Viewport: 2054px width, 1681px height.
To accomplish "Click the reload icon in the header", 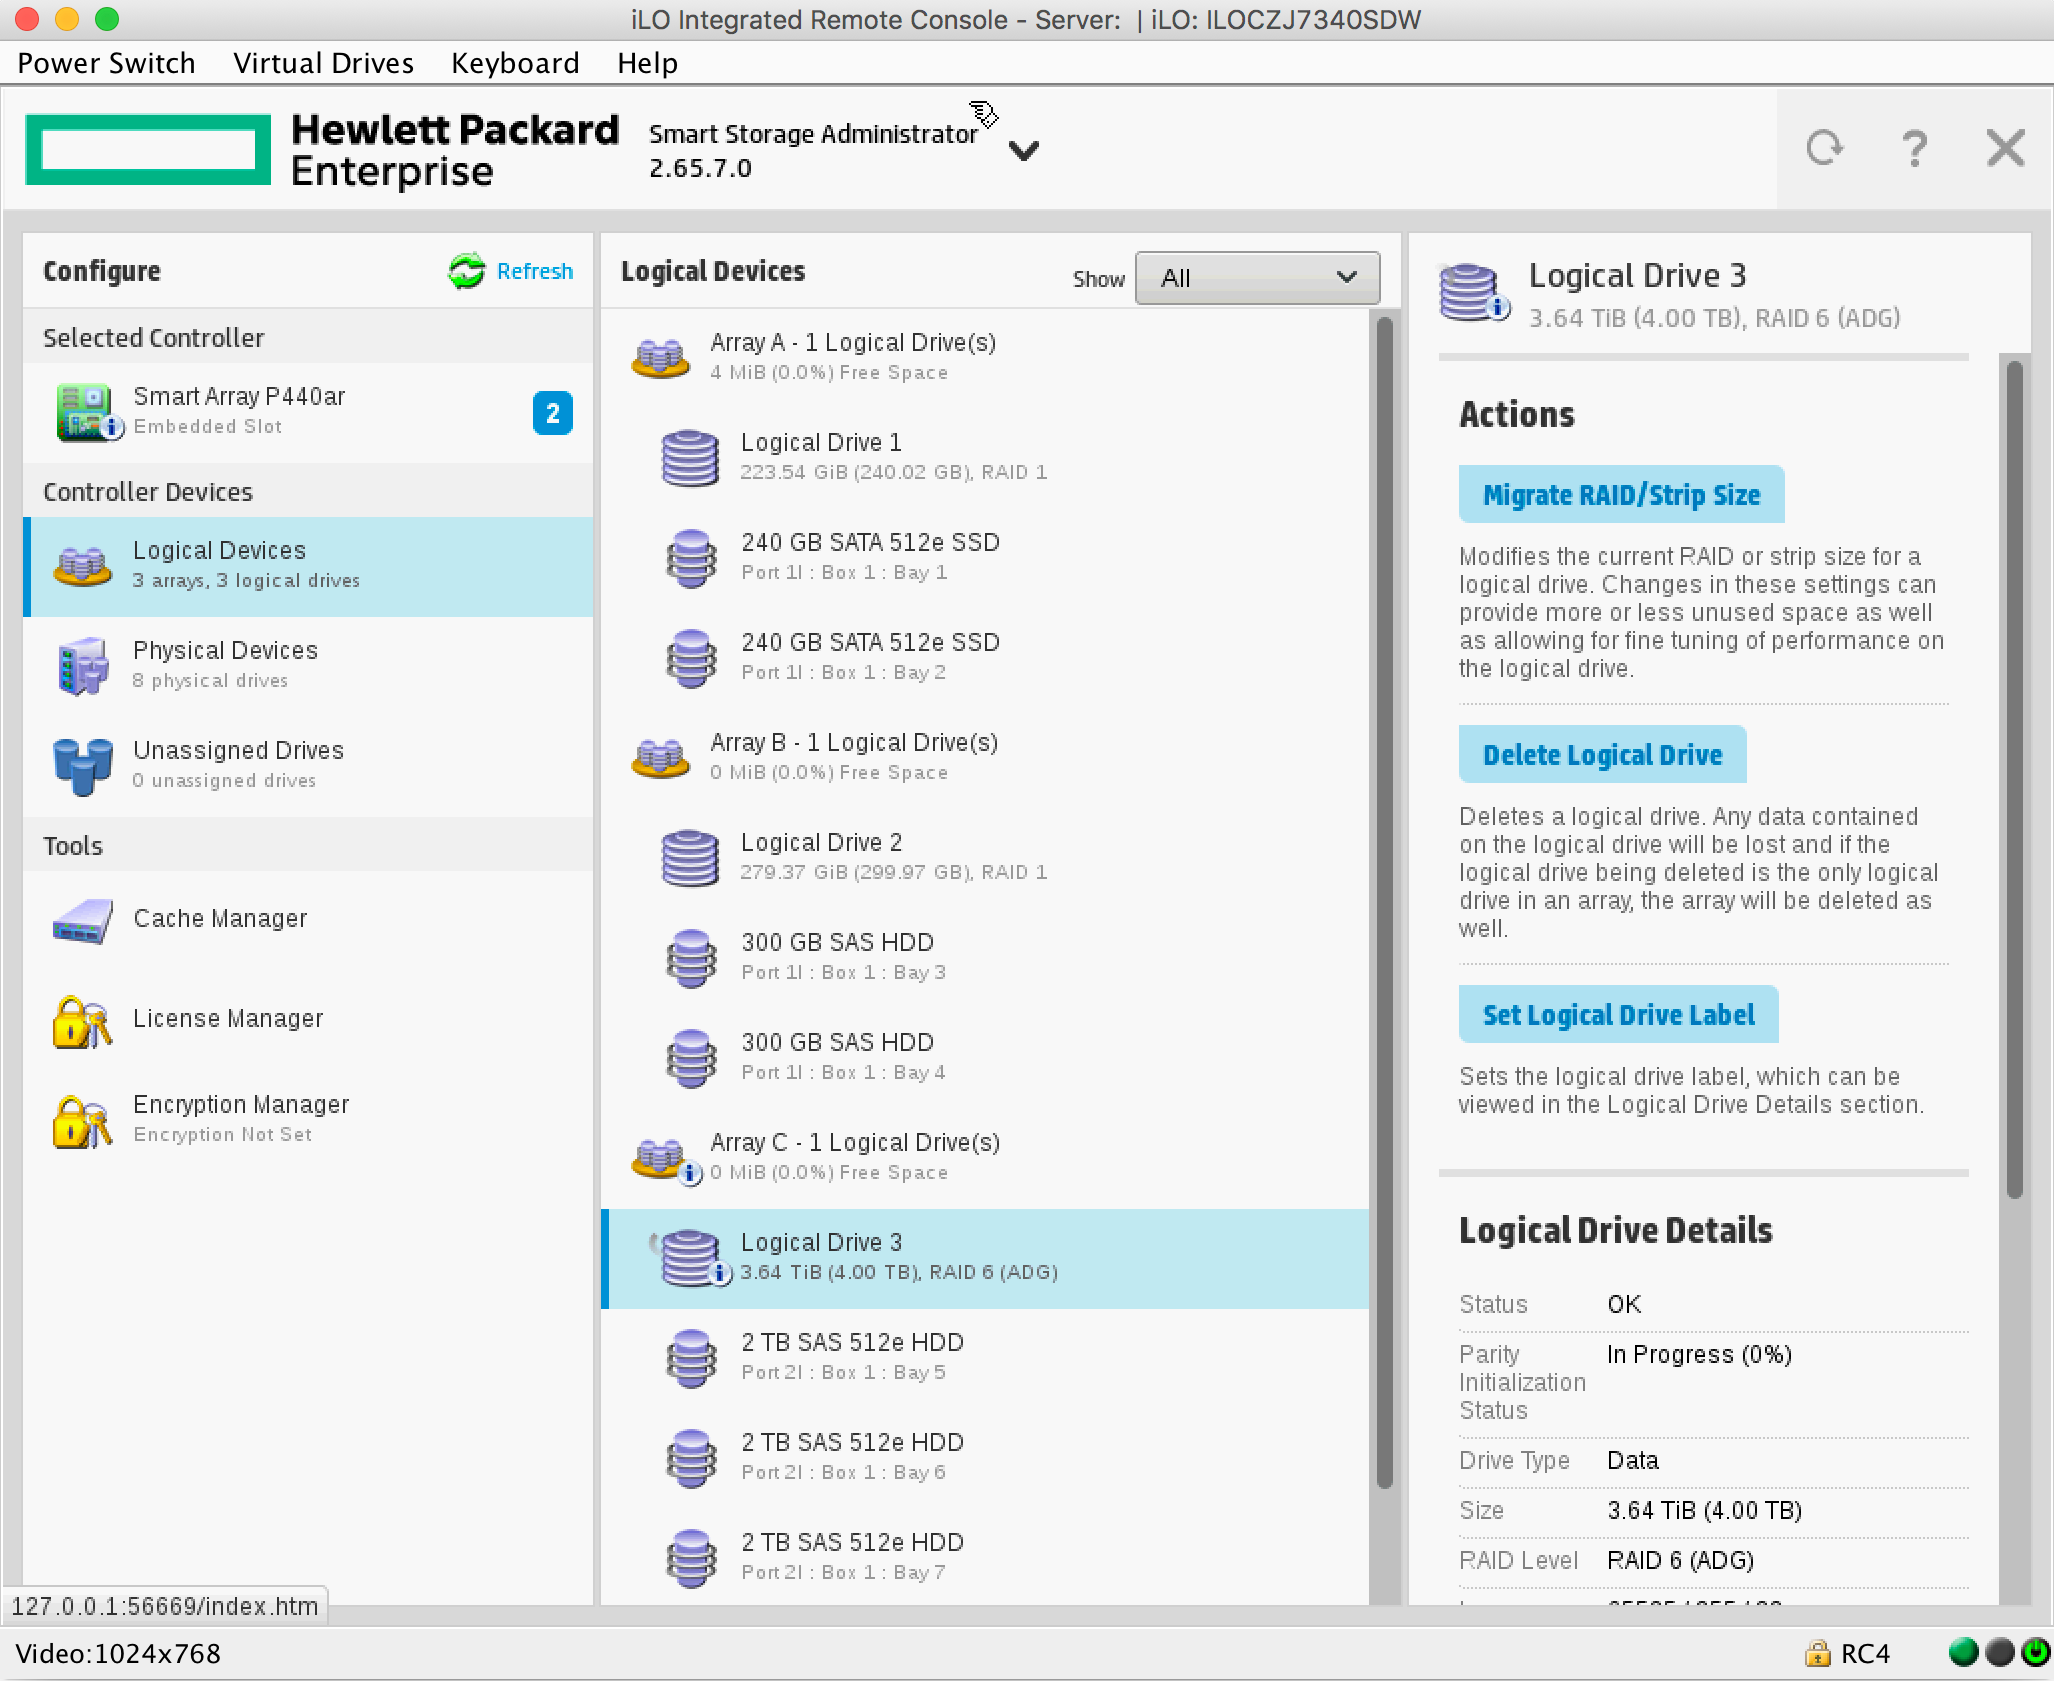I will tap(1825, 148).
